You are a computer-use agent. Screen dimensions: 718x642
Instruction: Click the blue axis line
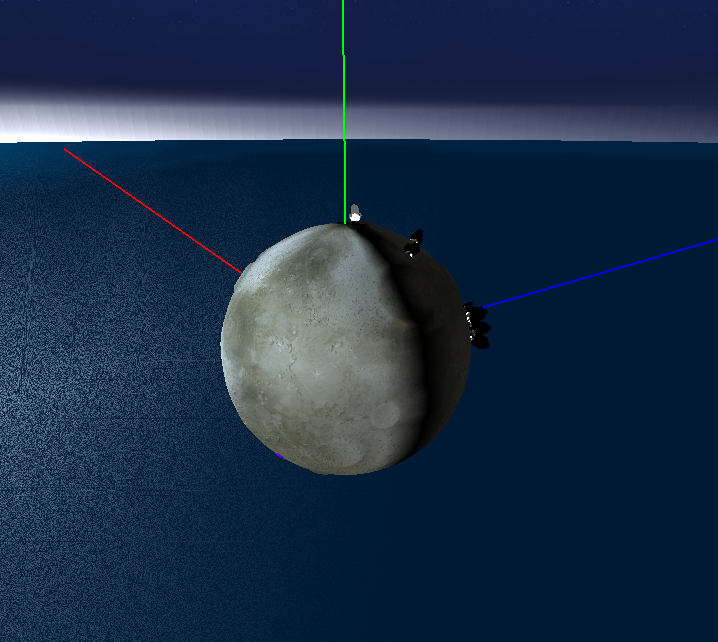600,273
